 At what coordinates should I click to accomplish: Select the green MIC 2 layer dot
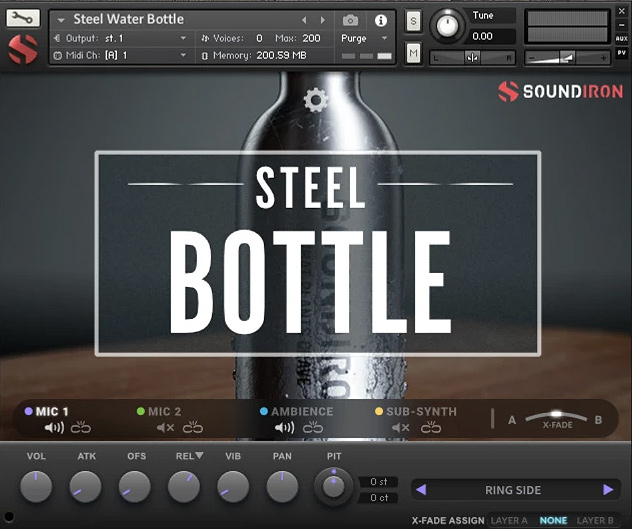(x=141, y=411)
